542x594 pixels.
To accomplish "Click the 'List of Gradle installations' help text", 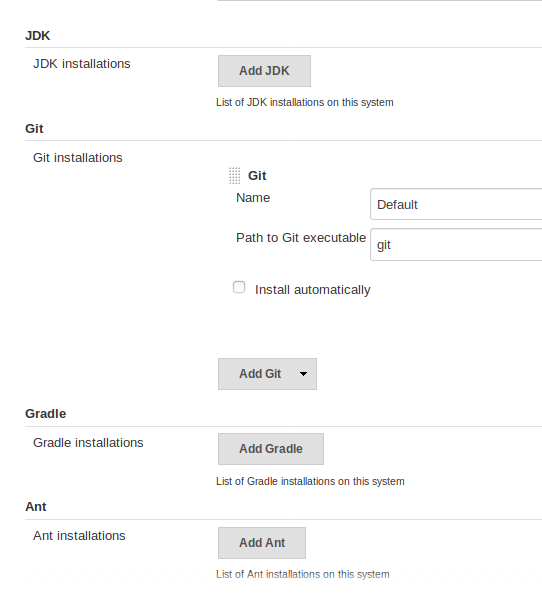I will [x=310, y=481].
